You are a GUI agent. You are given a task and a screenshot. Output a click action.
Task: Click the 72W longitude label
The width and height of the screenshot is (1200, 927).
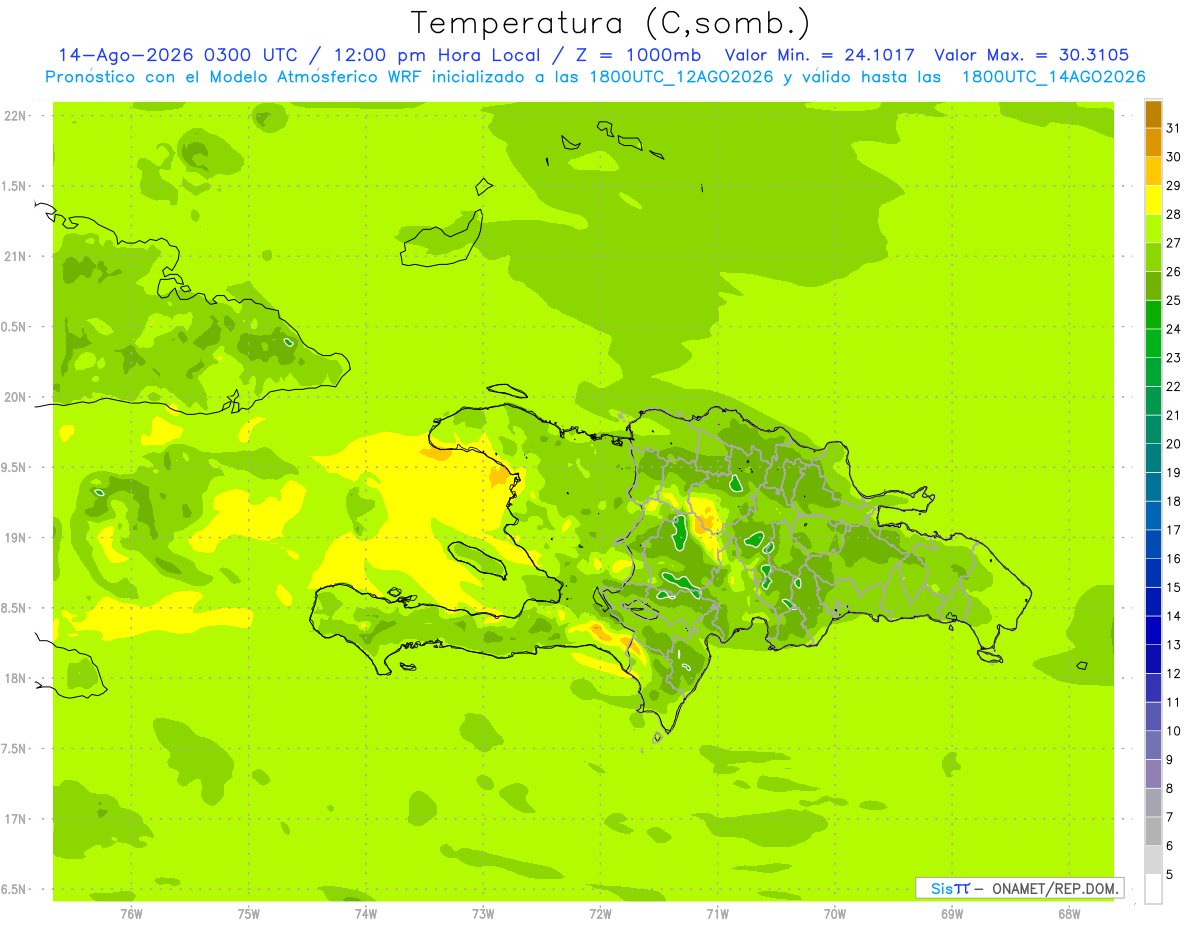[x=600, y=914]
